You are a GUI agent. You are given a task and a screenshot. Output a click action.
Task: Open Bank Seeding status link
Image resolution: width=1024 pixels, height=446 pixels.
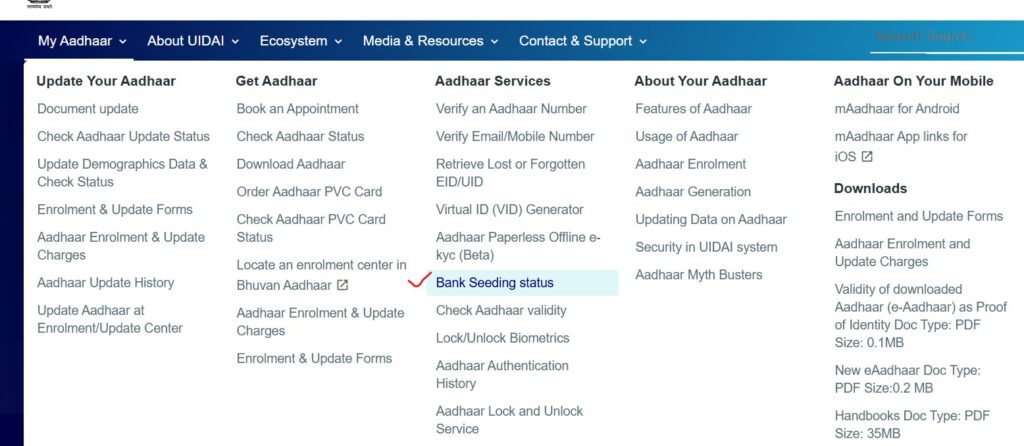pos(494,283)
